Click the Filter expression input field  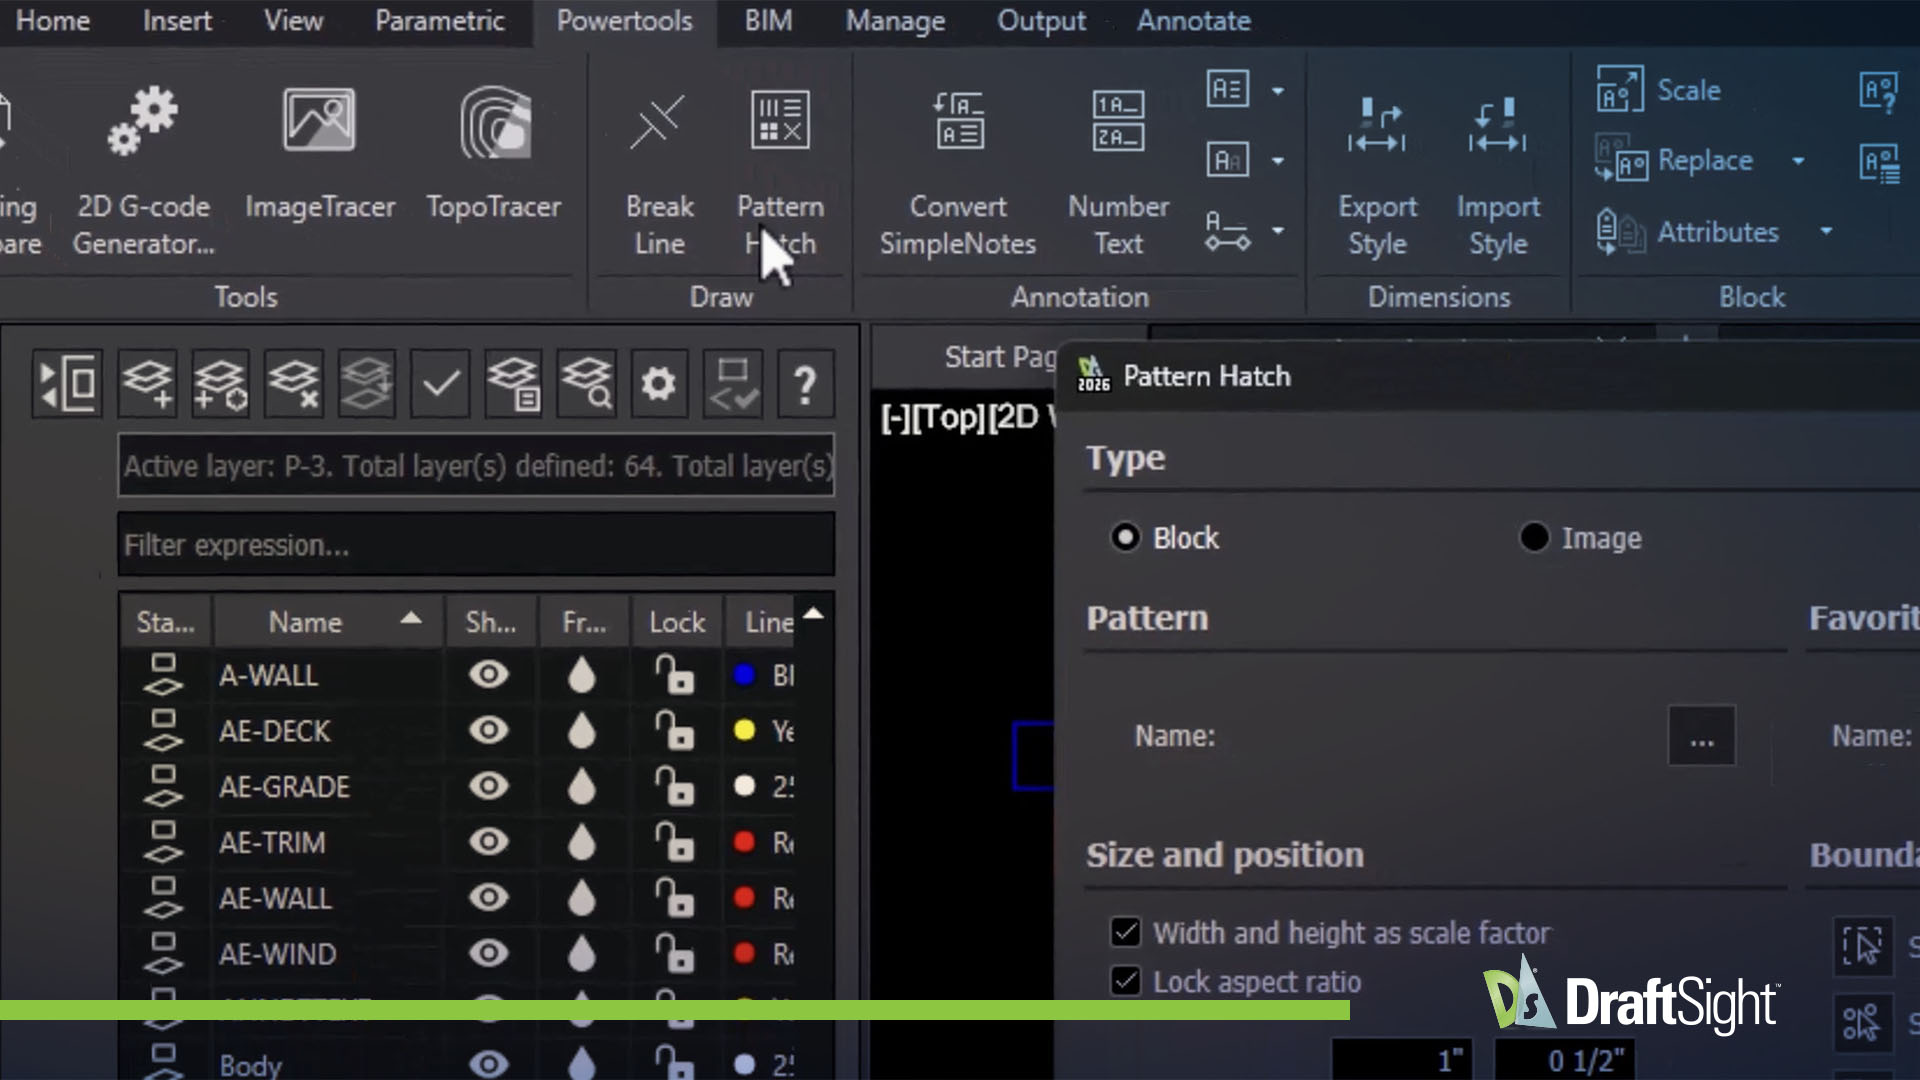point(476,545)
